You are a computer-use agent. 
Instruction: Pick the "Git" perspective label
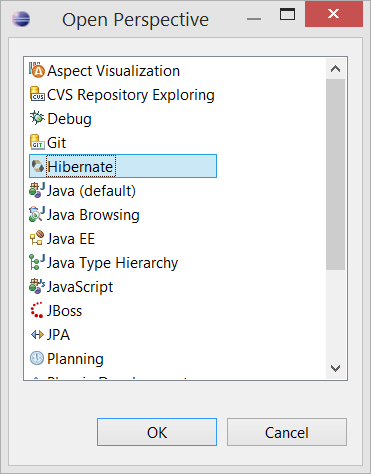(x=57, y=143)
